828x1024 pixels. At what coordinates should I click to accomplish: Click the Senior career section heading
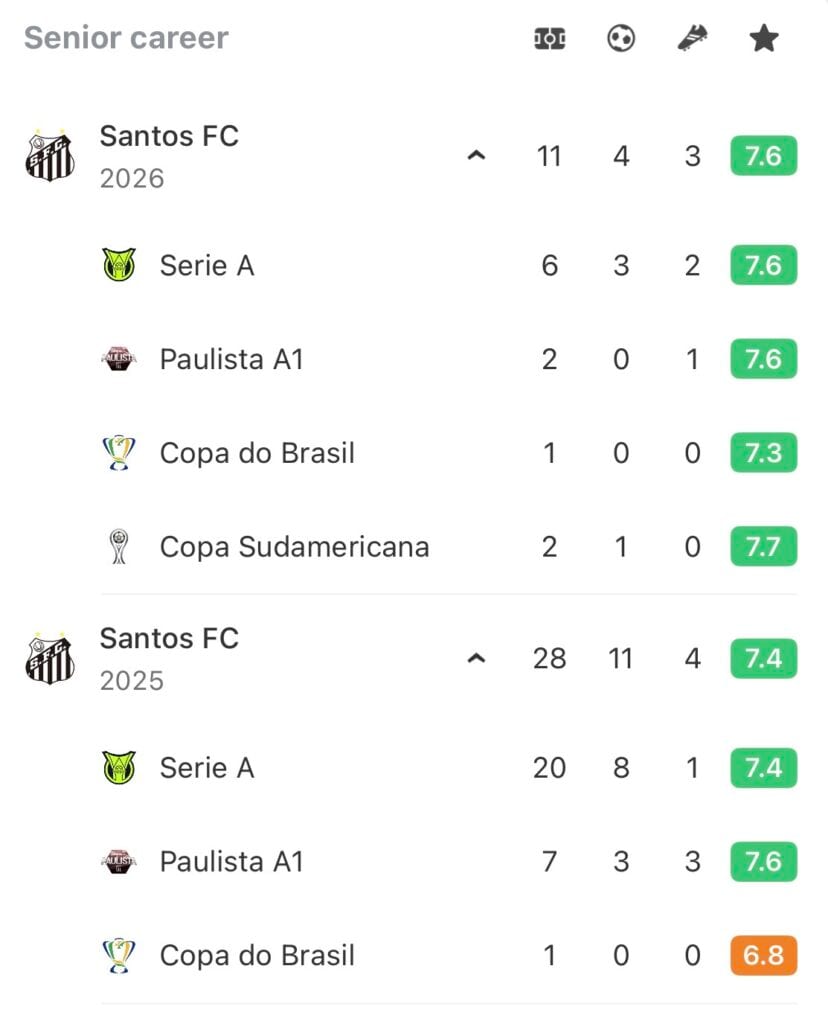[x=126, y=37]
